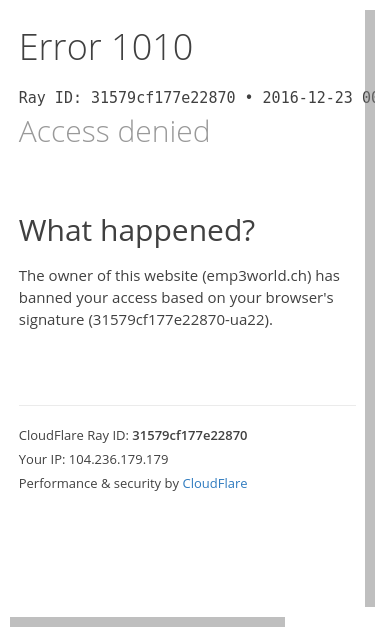
Task: Click the Ray ID line below heading
Action: coord(197,98)
